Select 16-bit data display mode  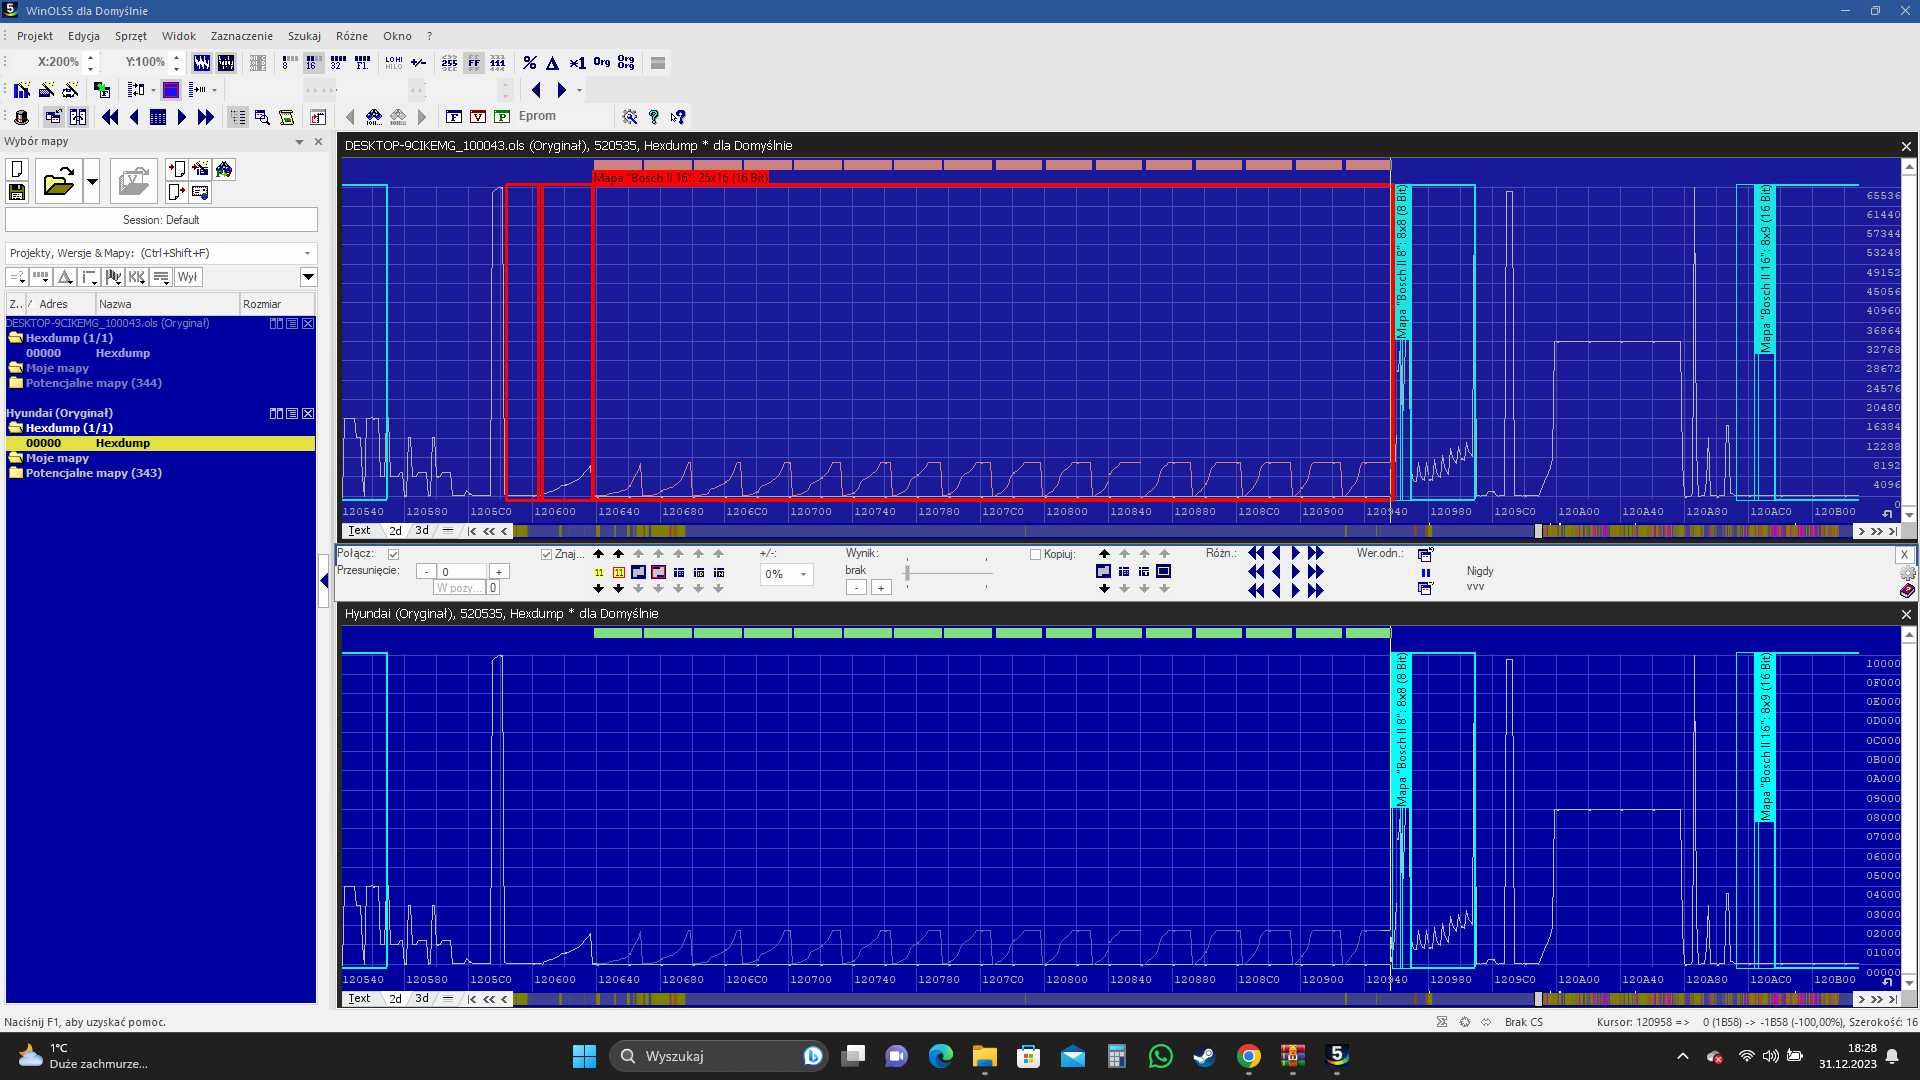313,62
